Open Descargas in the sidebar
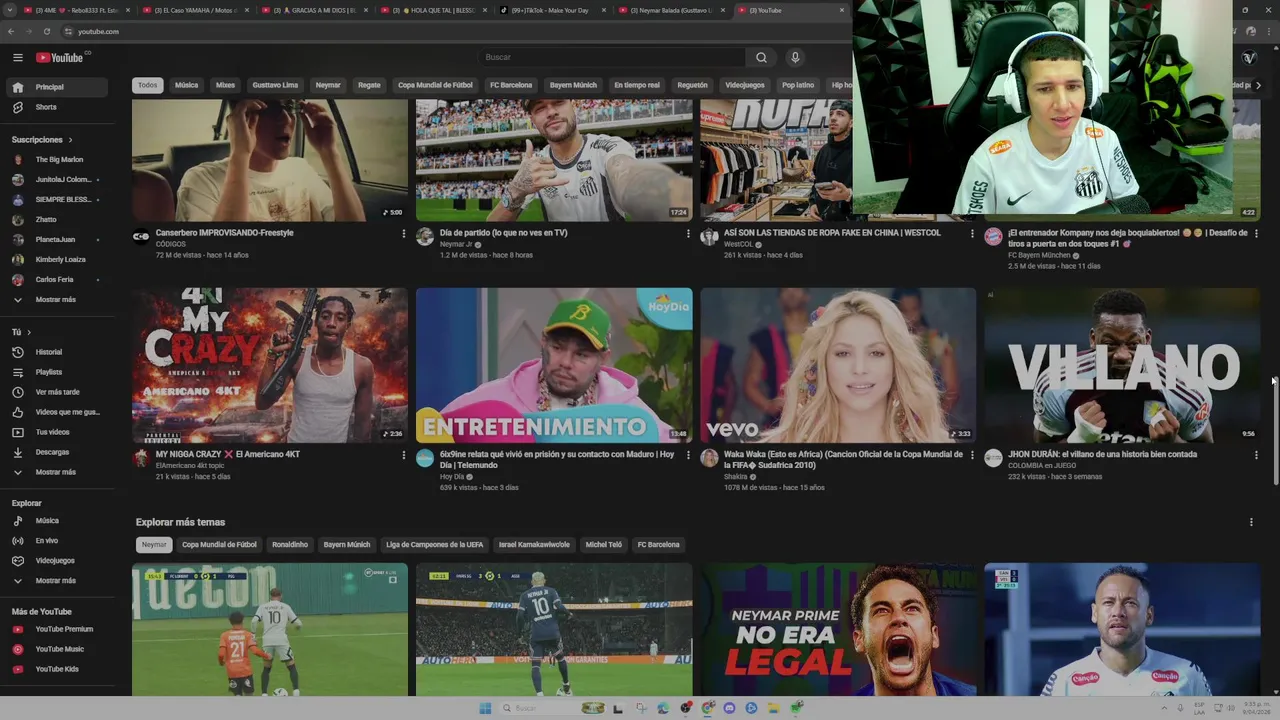The image size is (1280, 720). [x=58, y=452]
